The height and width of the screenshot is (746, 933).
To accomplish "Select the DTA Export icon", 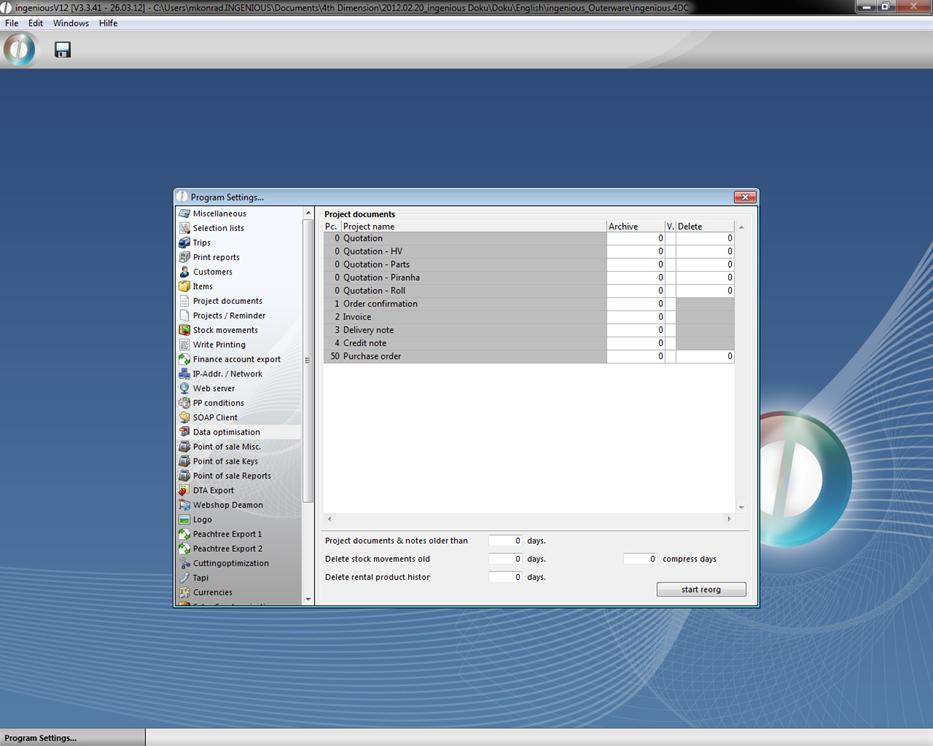I will (x=184, y=490).
